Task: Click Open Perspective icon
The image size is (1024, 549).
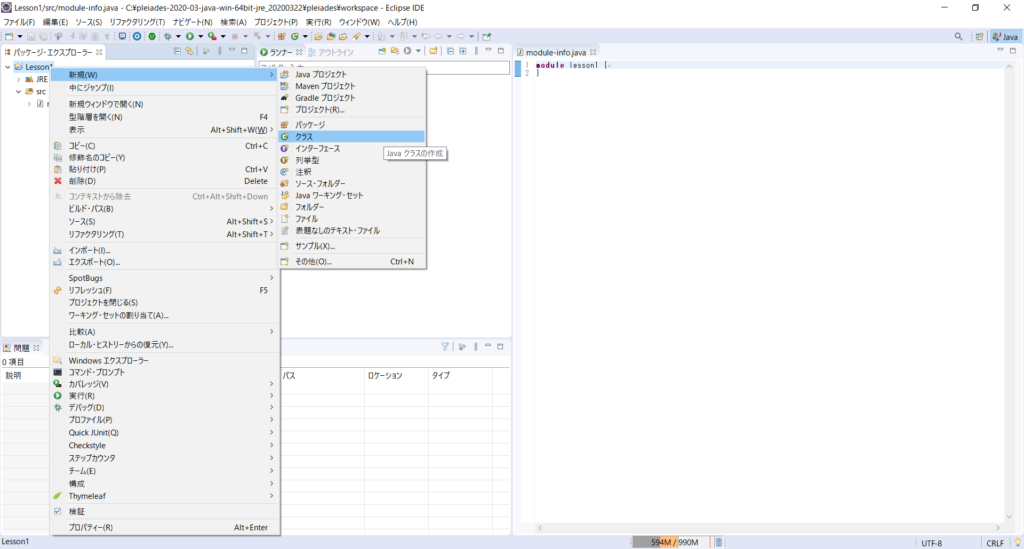Action: coord(979,37)
